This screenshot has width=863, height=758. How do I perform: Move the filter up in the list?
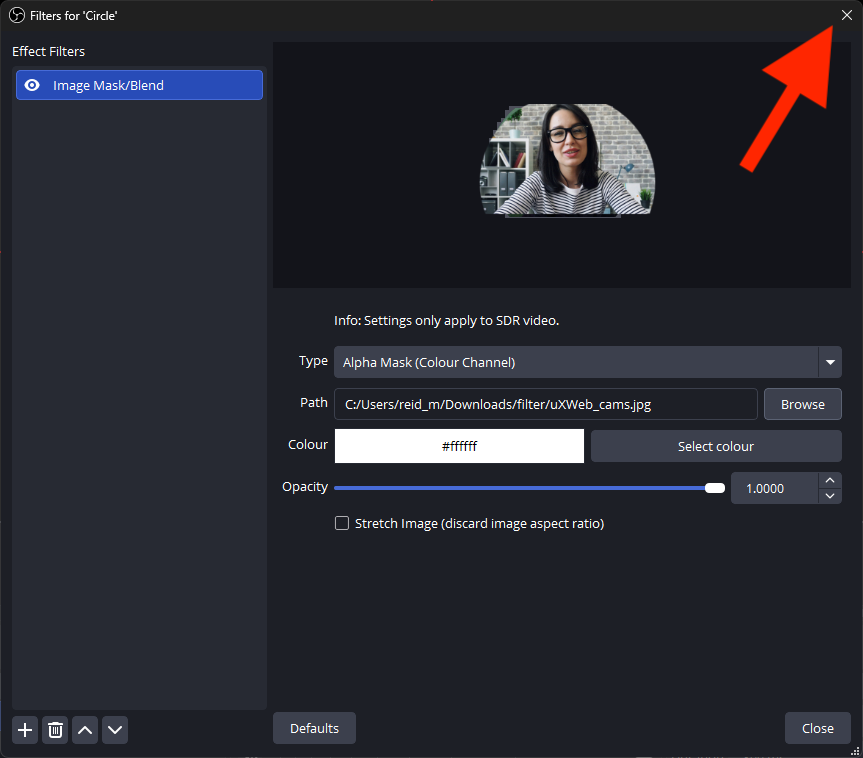85,730
